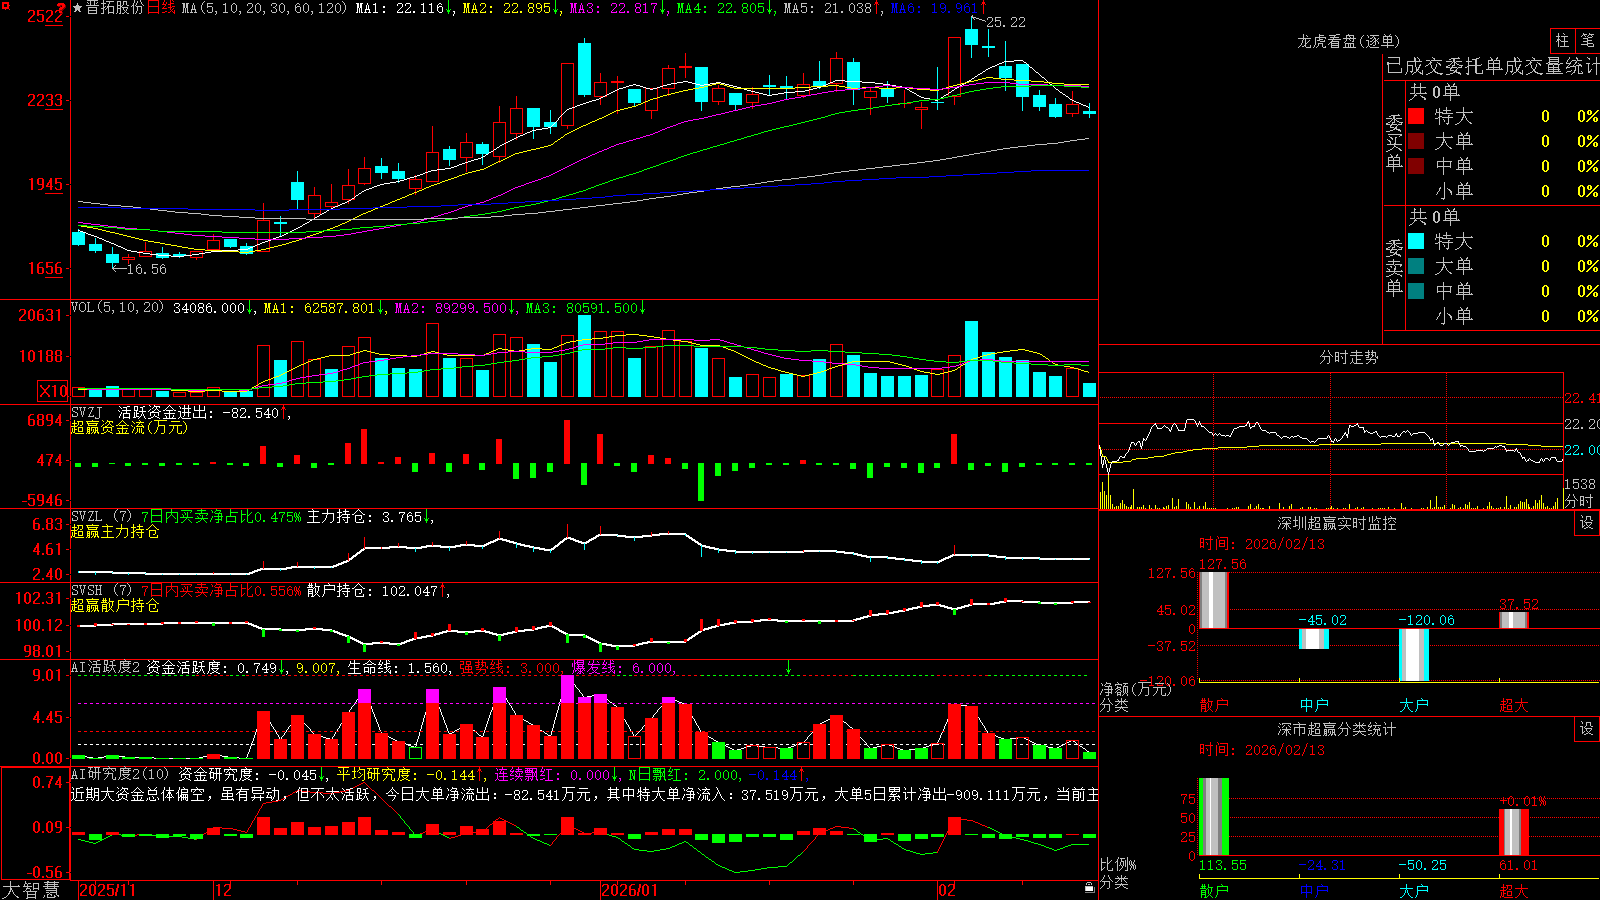Open 设 settings for 深市超赢分类统计
The image size is (1600, 900).
coord(1587,729)
